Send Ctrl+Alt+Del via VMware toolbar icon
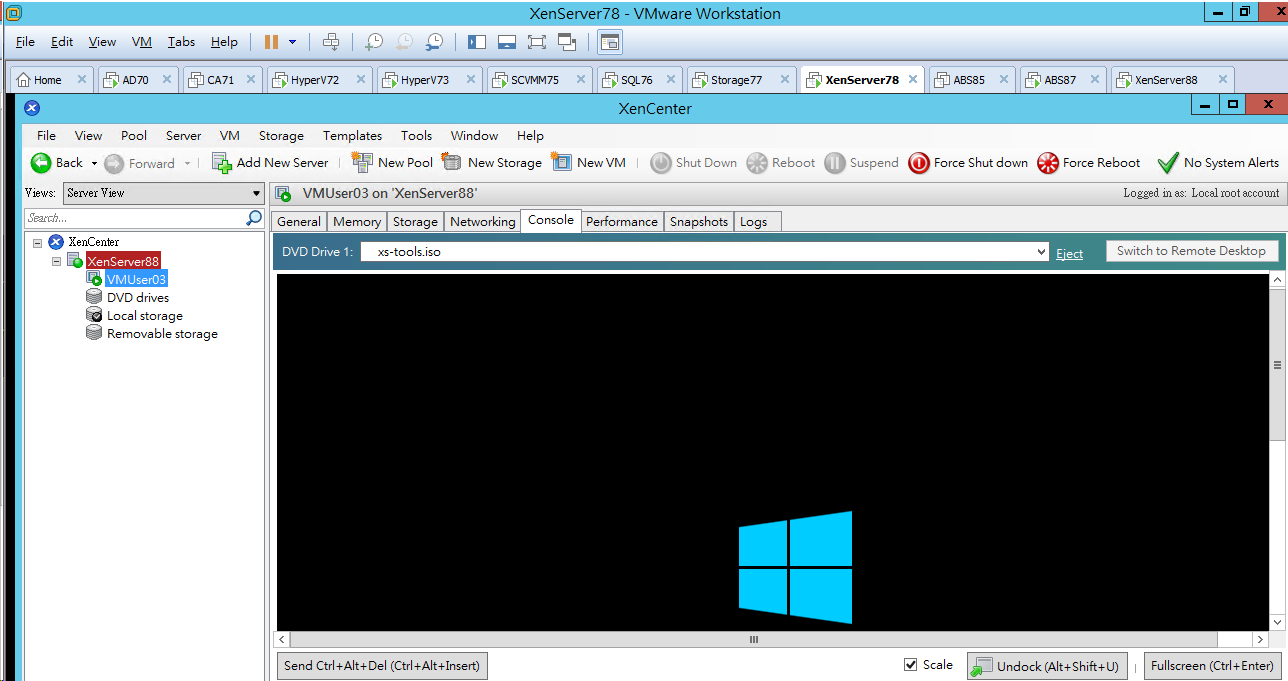1288x681 pixels. point(331,42)
